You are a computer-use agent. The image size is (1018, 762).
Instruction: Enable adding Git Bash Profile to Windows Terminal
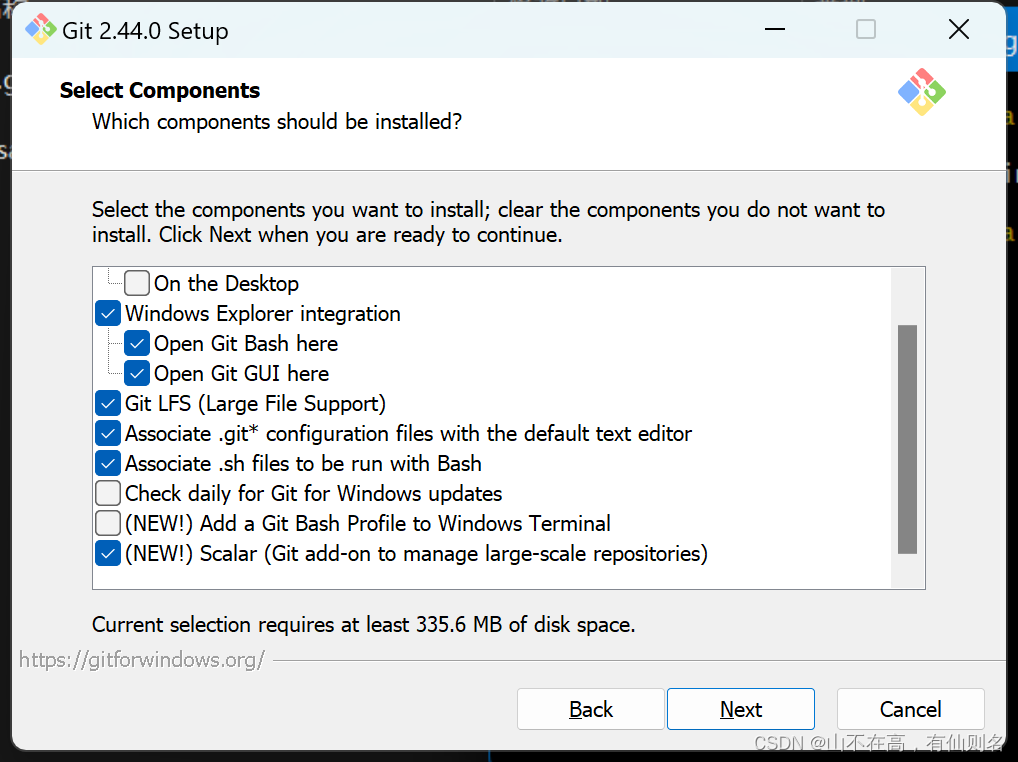pos(107,522)
